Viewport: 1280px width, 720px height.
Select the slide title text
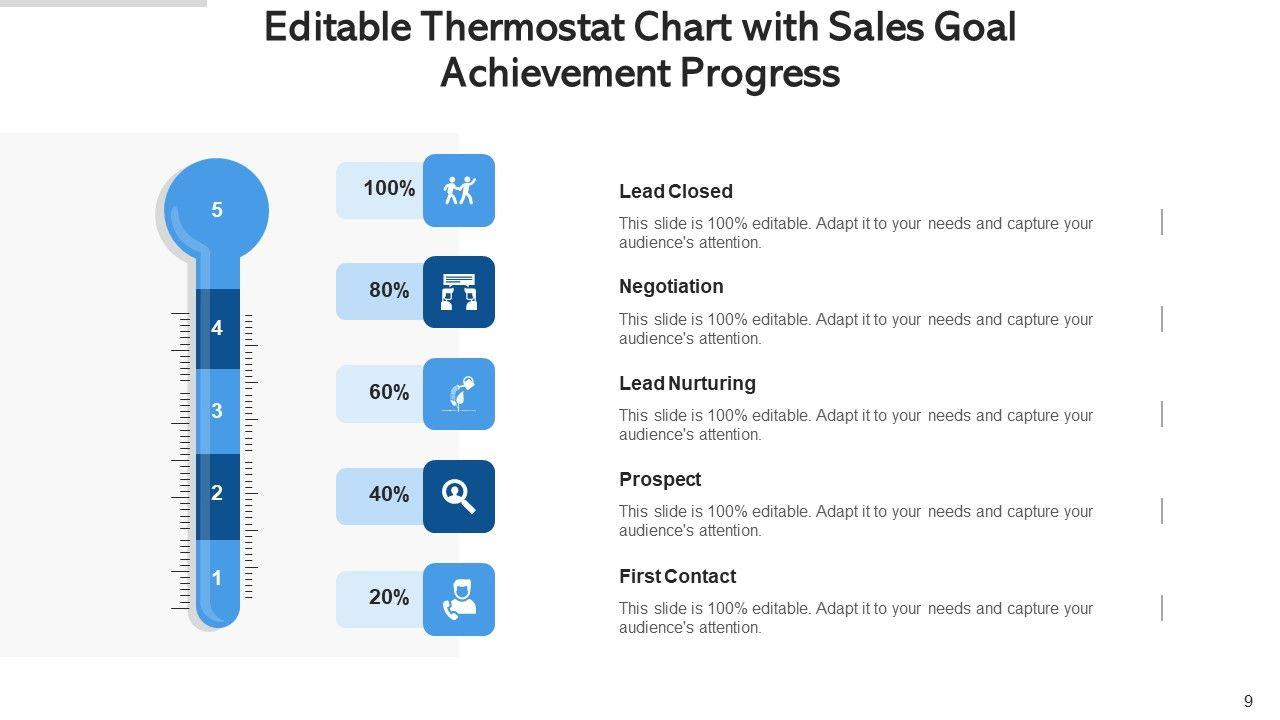pyautogui.click(x=640, y=50)
